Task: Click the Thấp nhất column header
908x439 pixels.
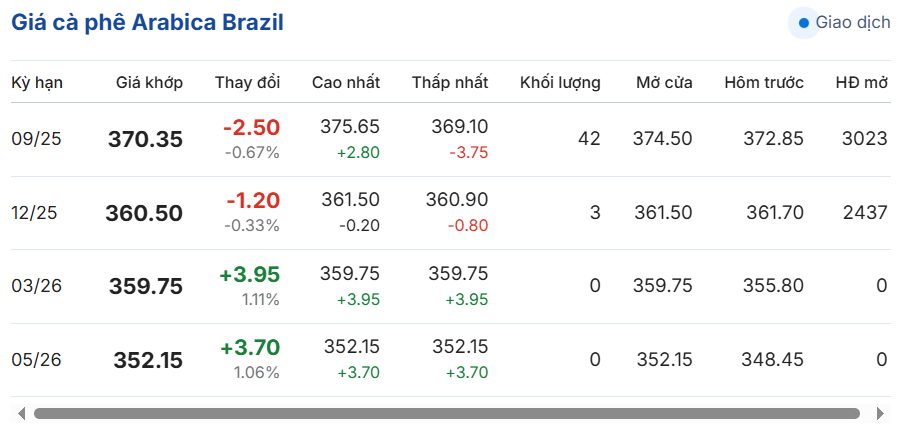Action: tap(450, 83)
